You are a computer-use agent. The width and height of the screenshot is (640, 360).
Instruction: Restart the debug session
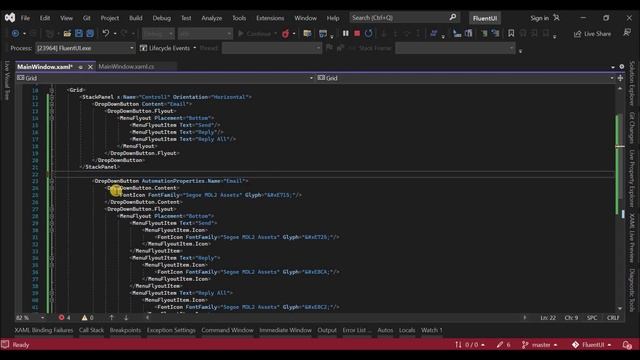pos(369,33)
